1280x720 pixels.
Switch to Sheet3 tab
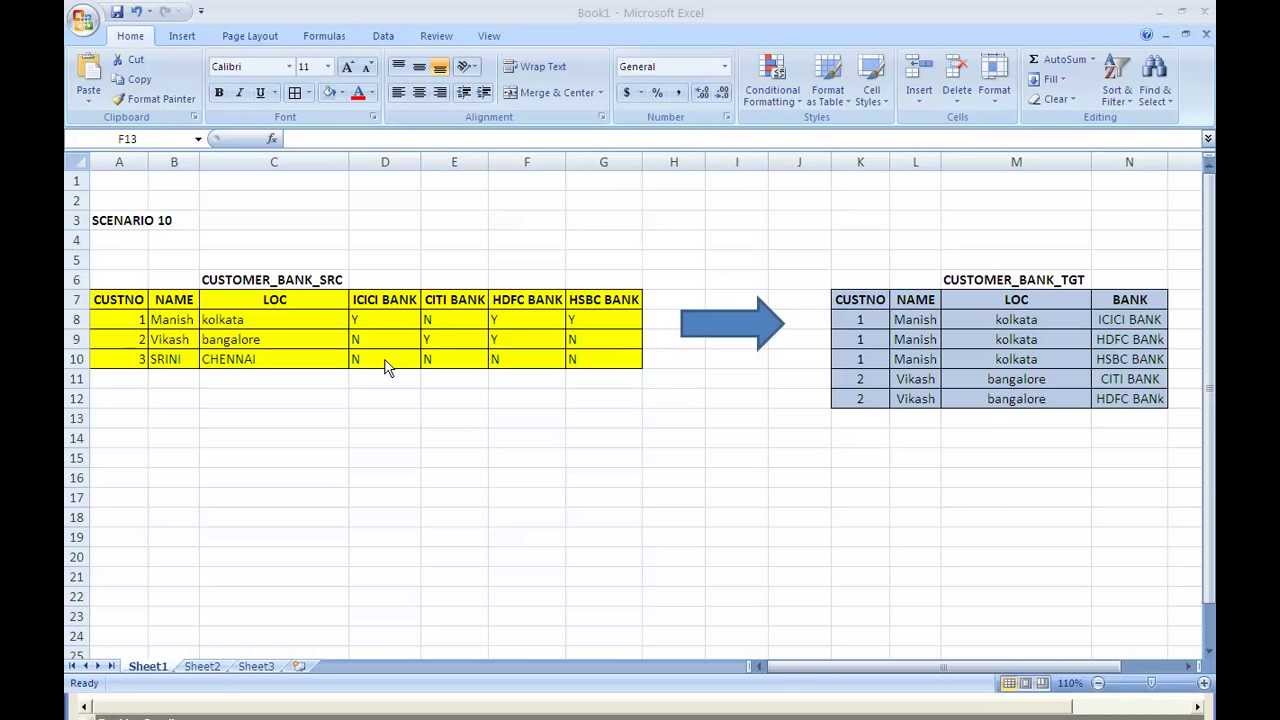point(256,666)
